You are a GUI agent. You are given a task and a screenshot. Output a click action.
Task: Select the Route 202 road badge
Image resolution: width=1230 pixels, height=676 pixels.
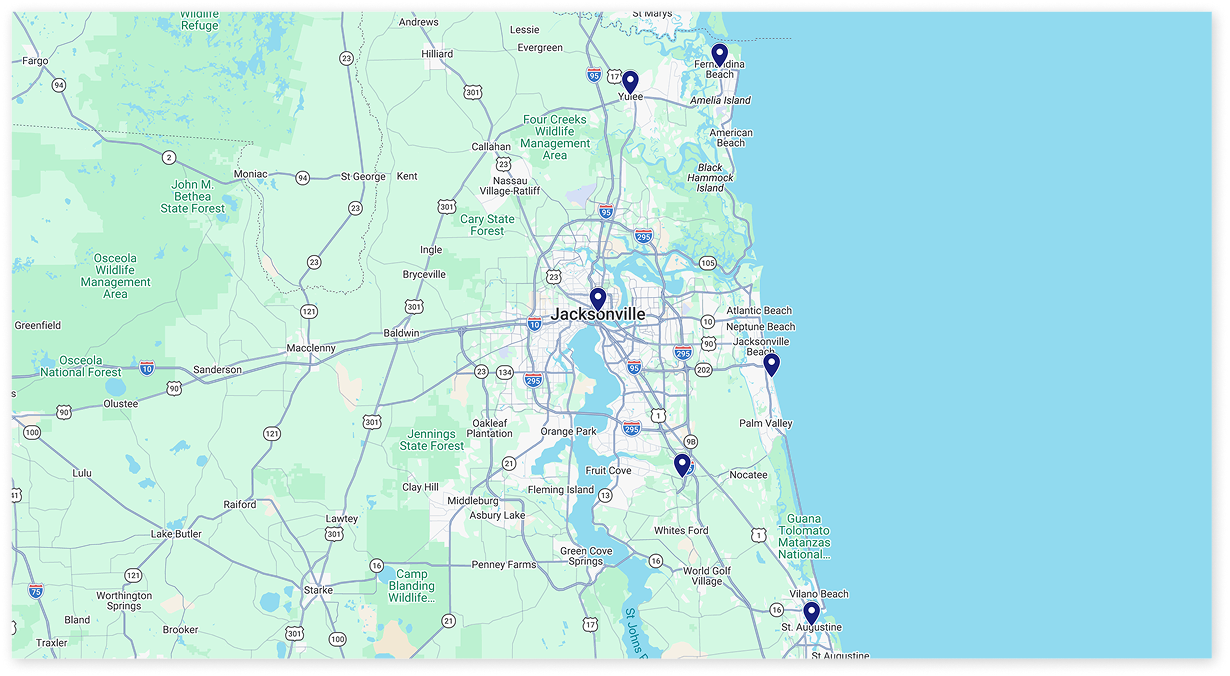[x=703, y=370]
